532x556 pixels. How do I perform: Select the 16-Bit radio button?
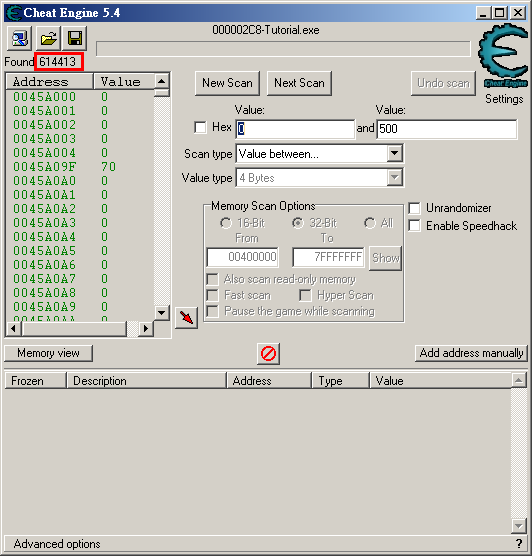pos(226,223)
